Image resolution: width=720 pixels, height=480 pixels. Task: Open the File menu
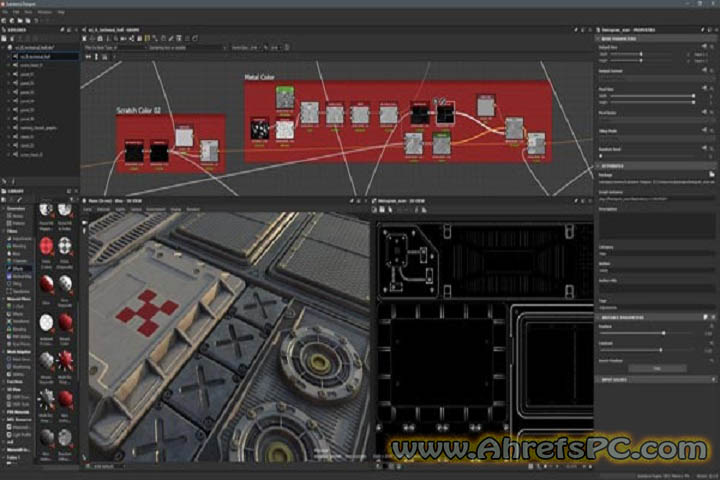[x=4, y=12]
